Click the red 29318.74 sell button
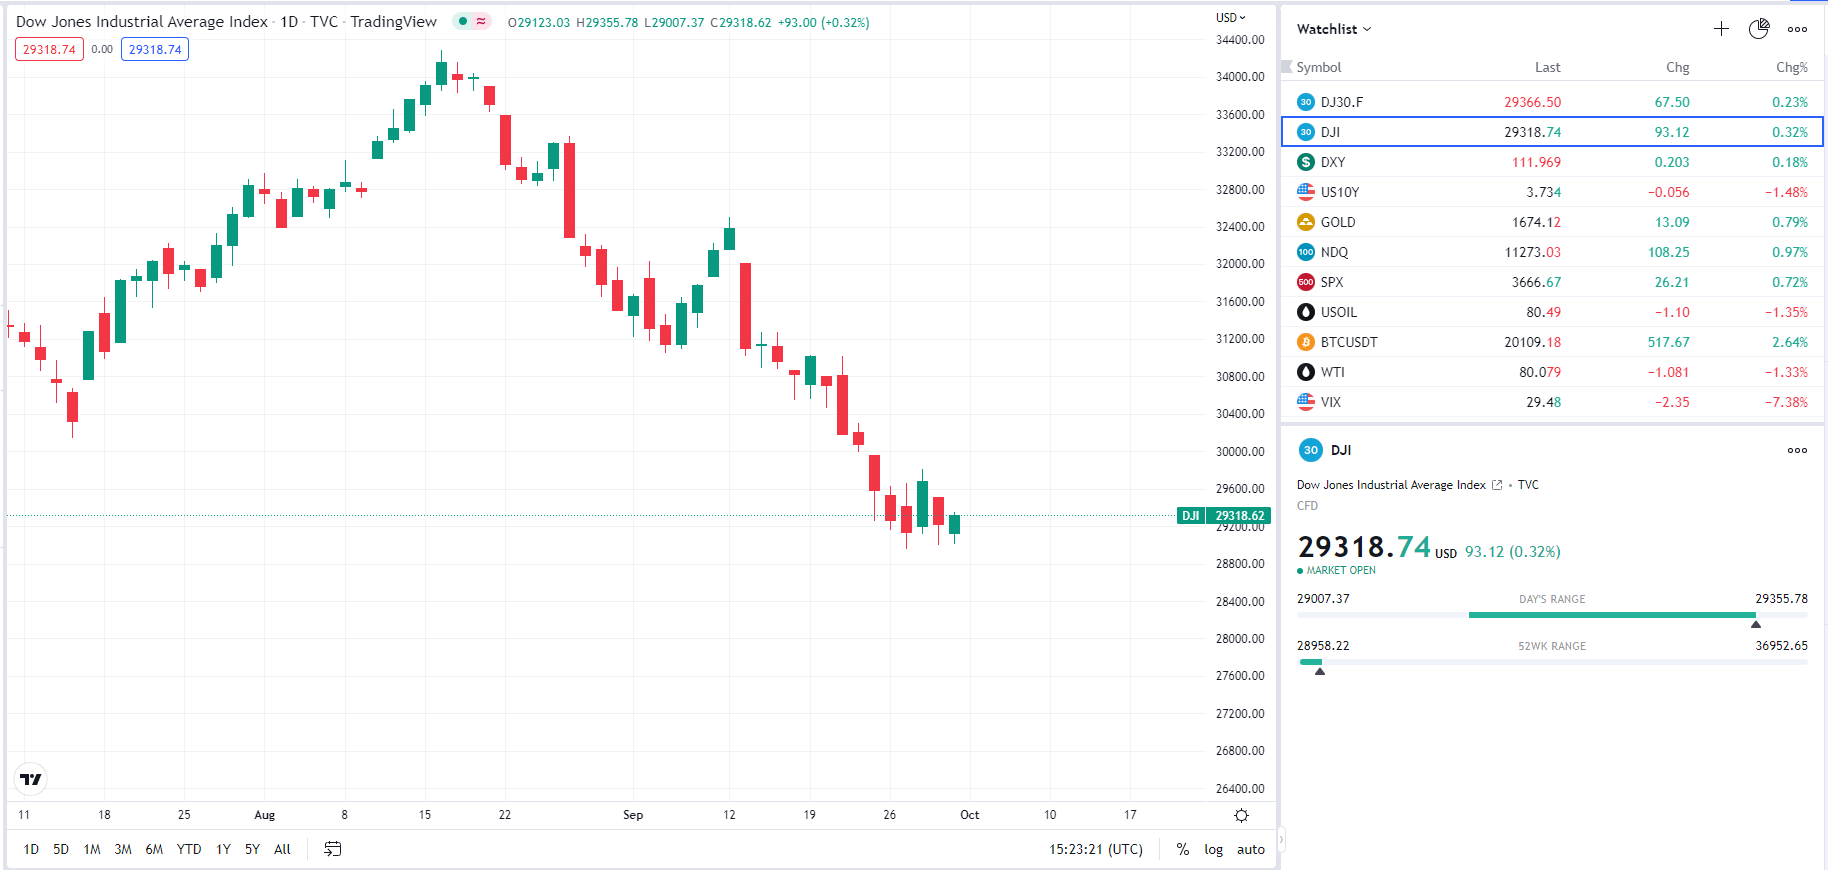Image resolution: width=1828 pixels, height=870 pixels. pyautogui.click(x=49, y=49)
